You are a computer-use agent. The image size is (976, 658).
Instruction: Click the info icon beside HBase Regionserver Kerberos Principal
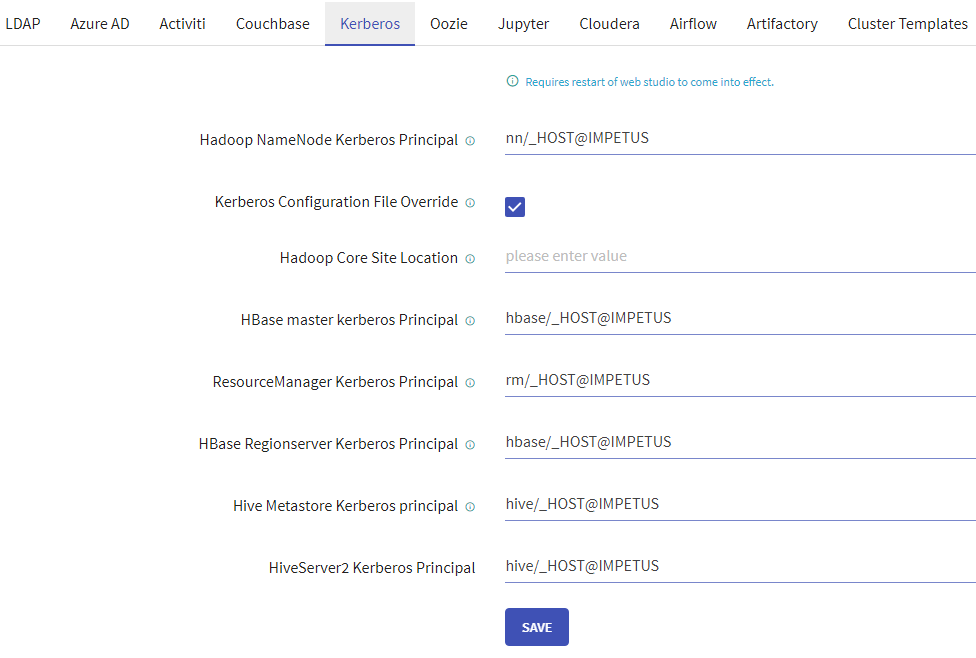tap(470, 444)
